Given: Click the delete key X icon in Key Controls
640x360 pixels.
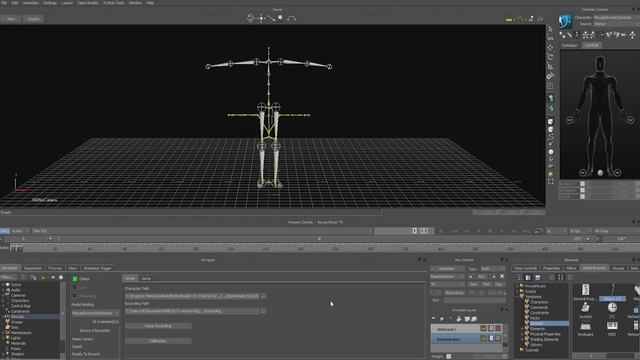Looking at the screenshot, I should (x=502, y=277).
